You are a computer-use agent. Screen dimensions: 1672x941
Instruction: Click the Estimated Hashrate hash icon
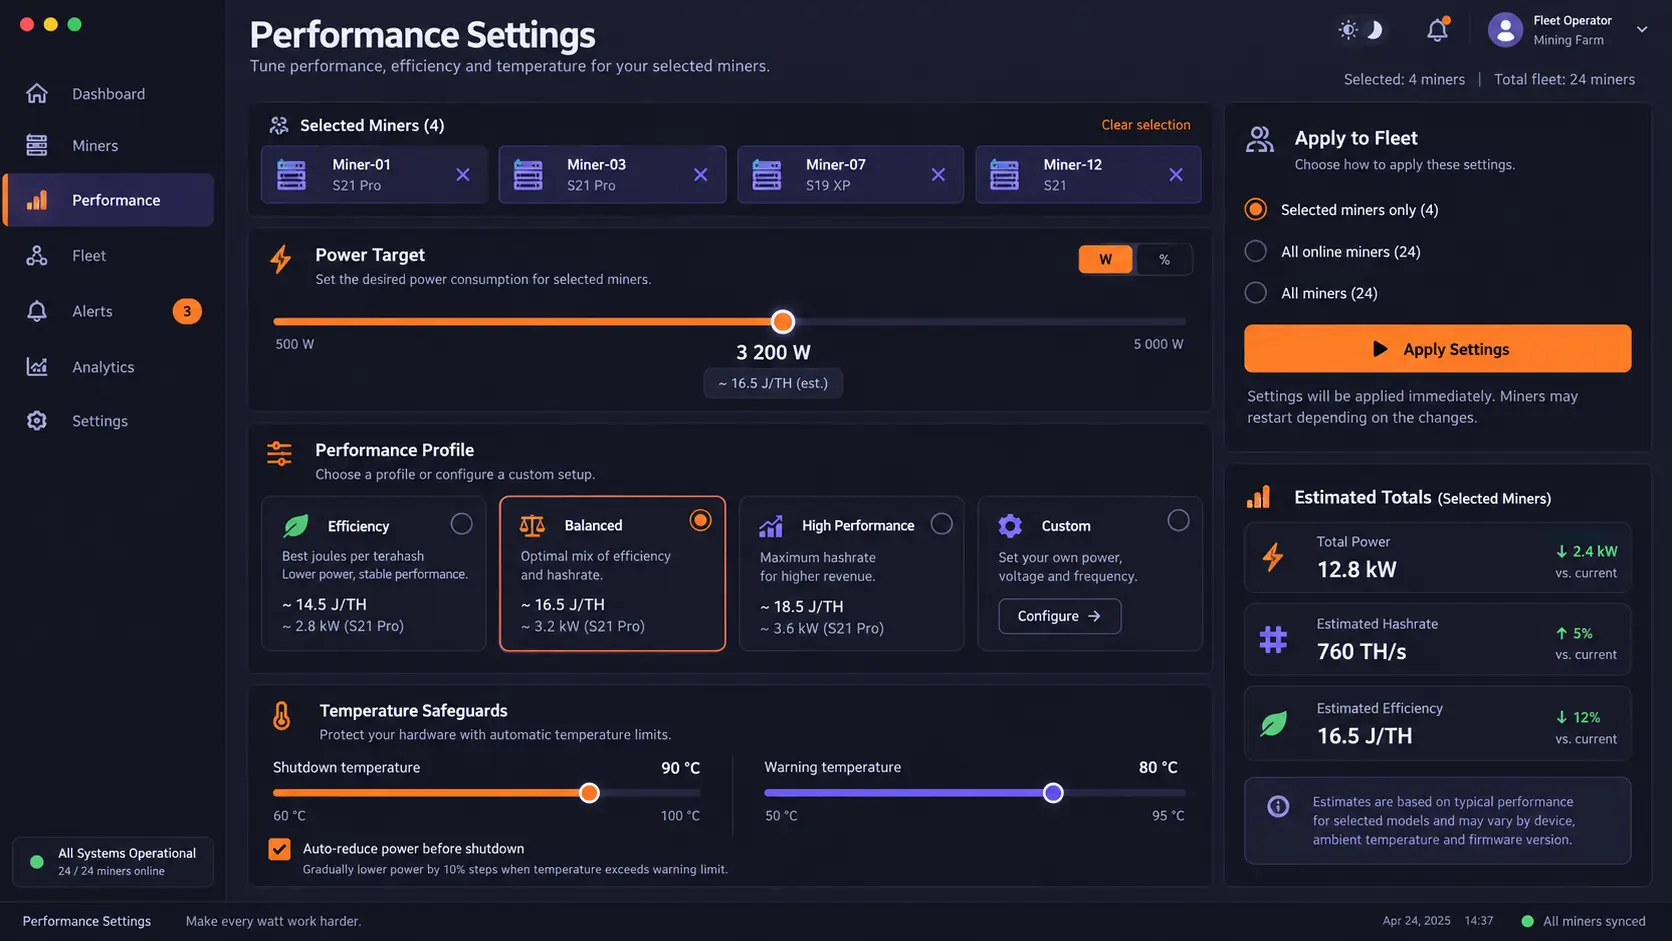pos(1273,639)
